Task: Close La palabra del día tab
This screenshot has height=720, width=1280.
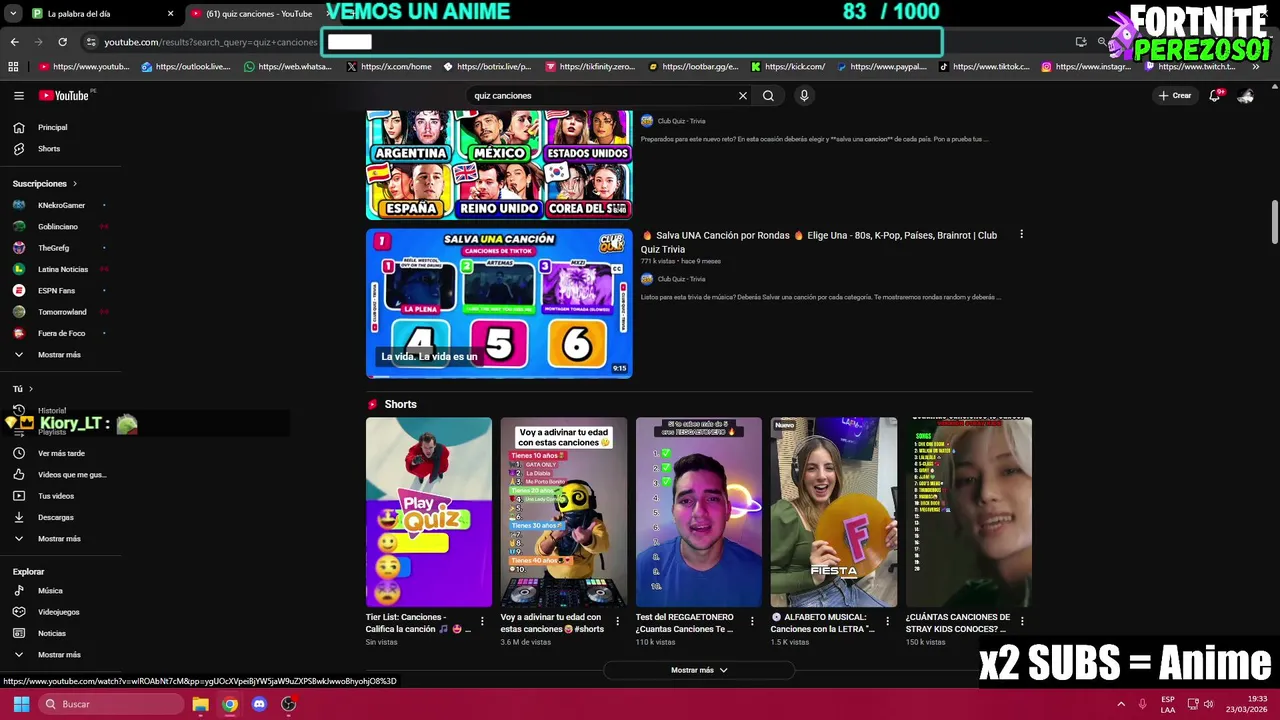Action: [170, 14]
